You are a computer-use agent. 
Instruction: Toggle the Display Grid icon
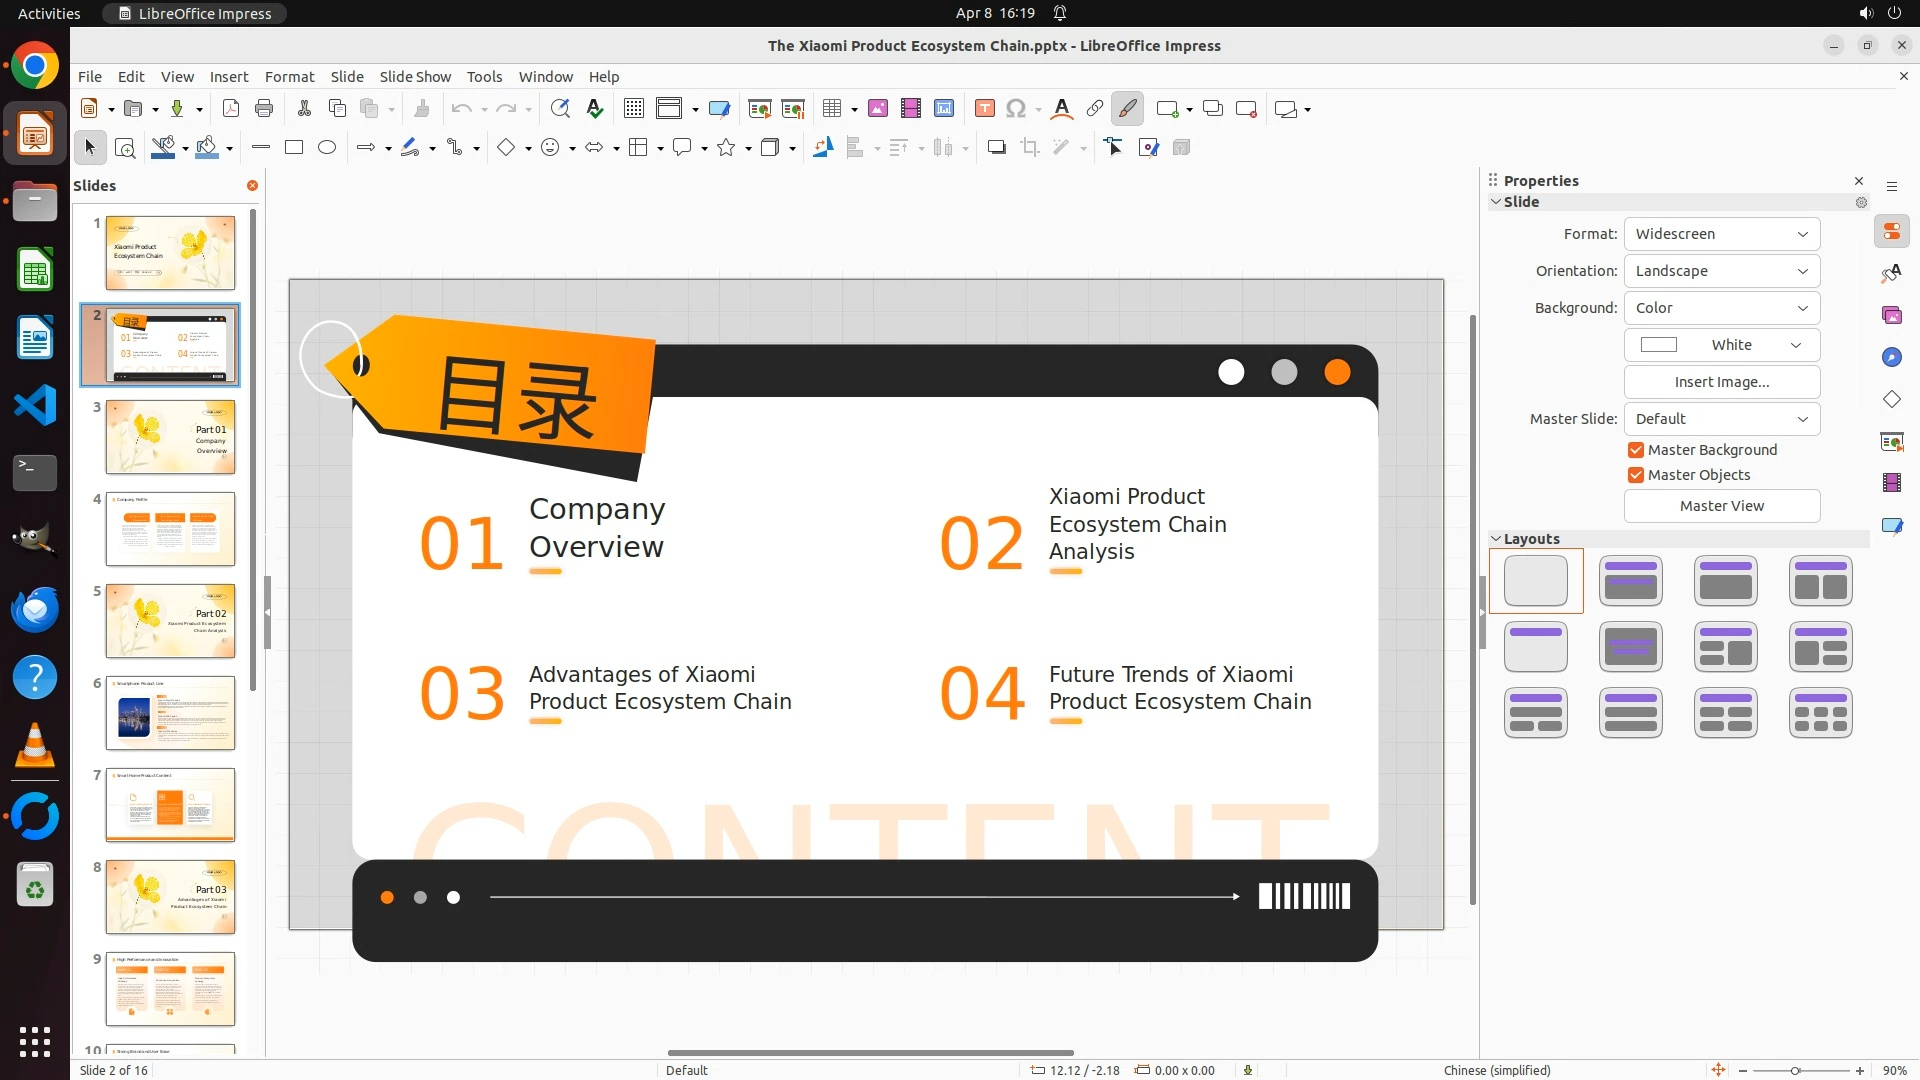pos(633,109)
